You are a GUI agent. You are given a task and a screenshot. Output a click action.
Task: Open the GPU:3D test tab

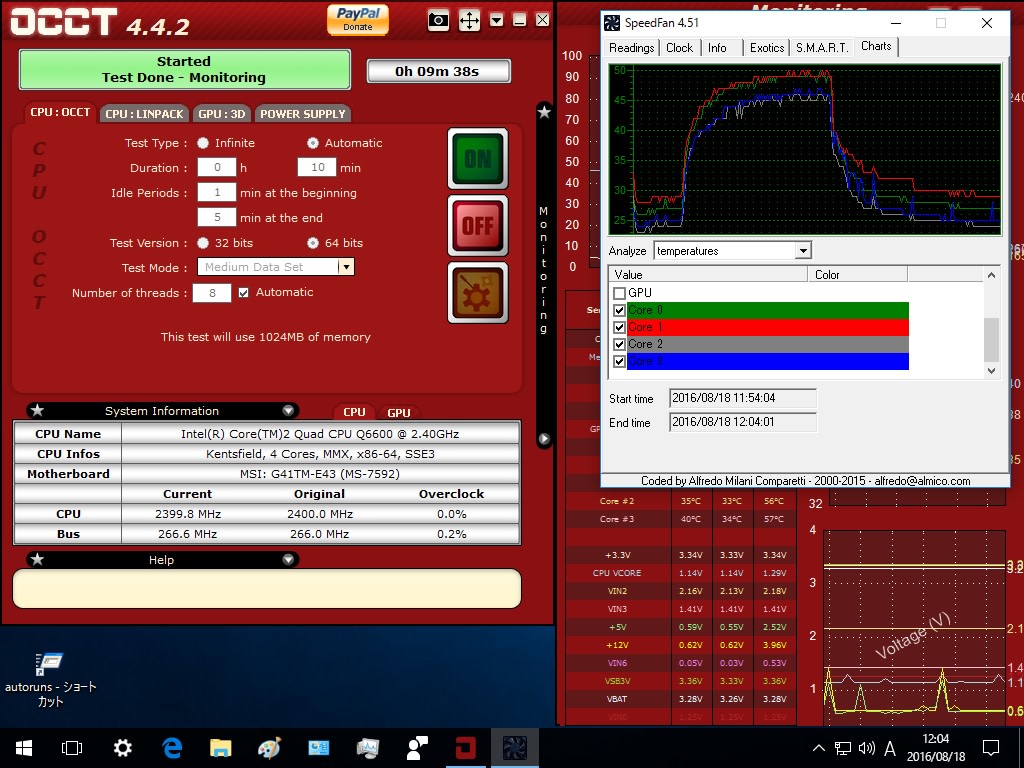coord(222,114)
